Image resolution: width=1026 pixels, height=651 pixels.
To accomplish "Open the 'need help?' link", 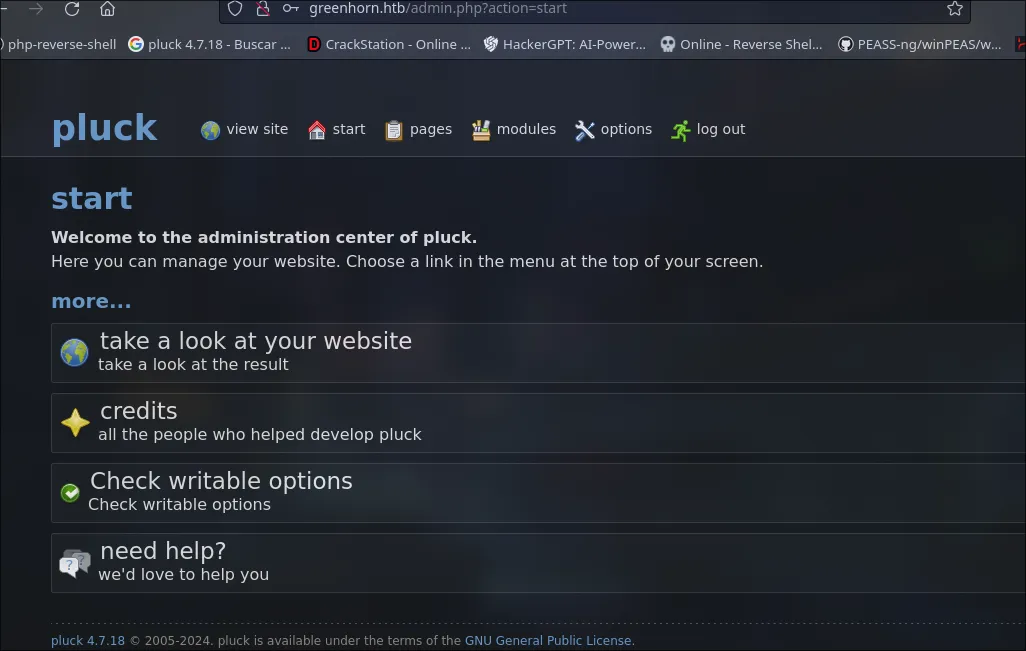I will coord(163,551).
